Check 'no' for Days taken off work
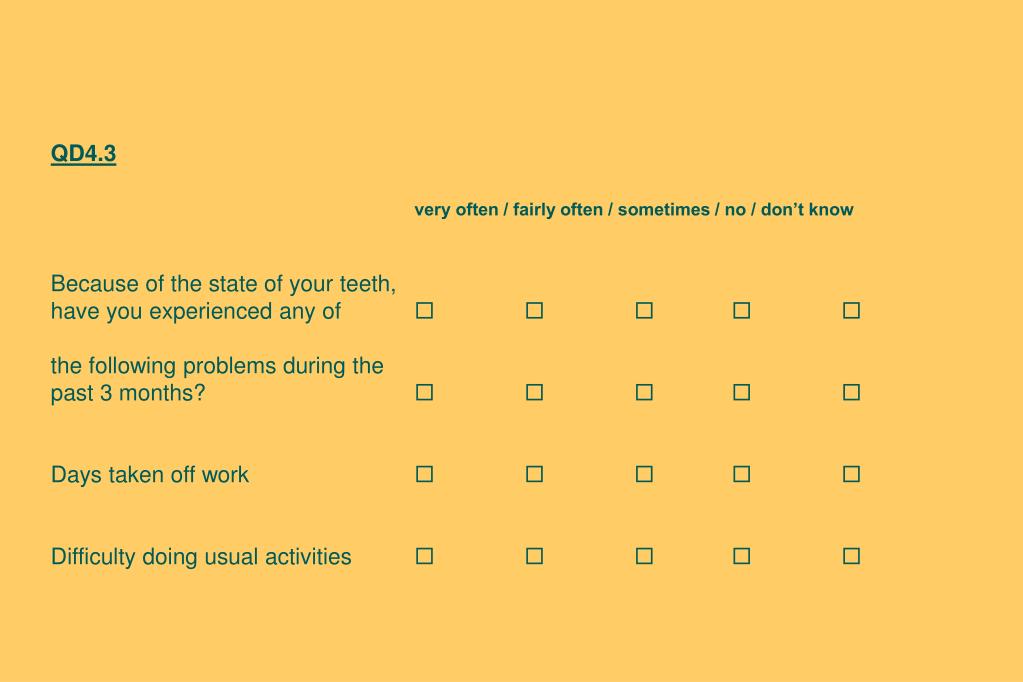Viewport: 1023px width, 682px height. (x=741, y=474)
